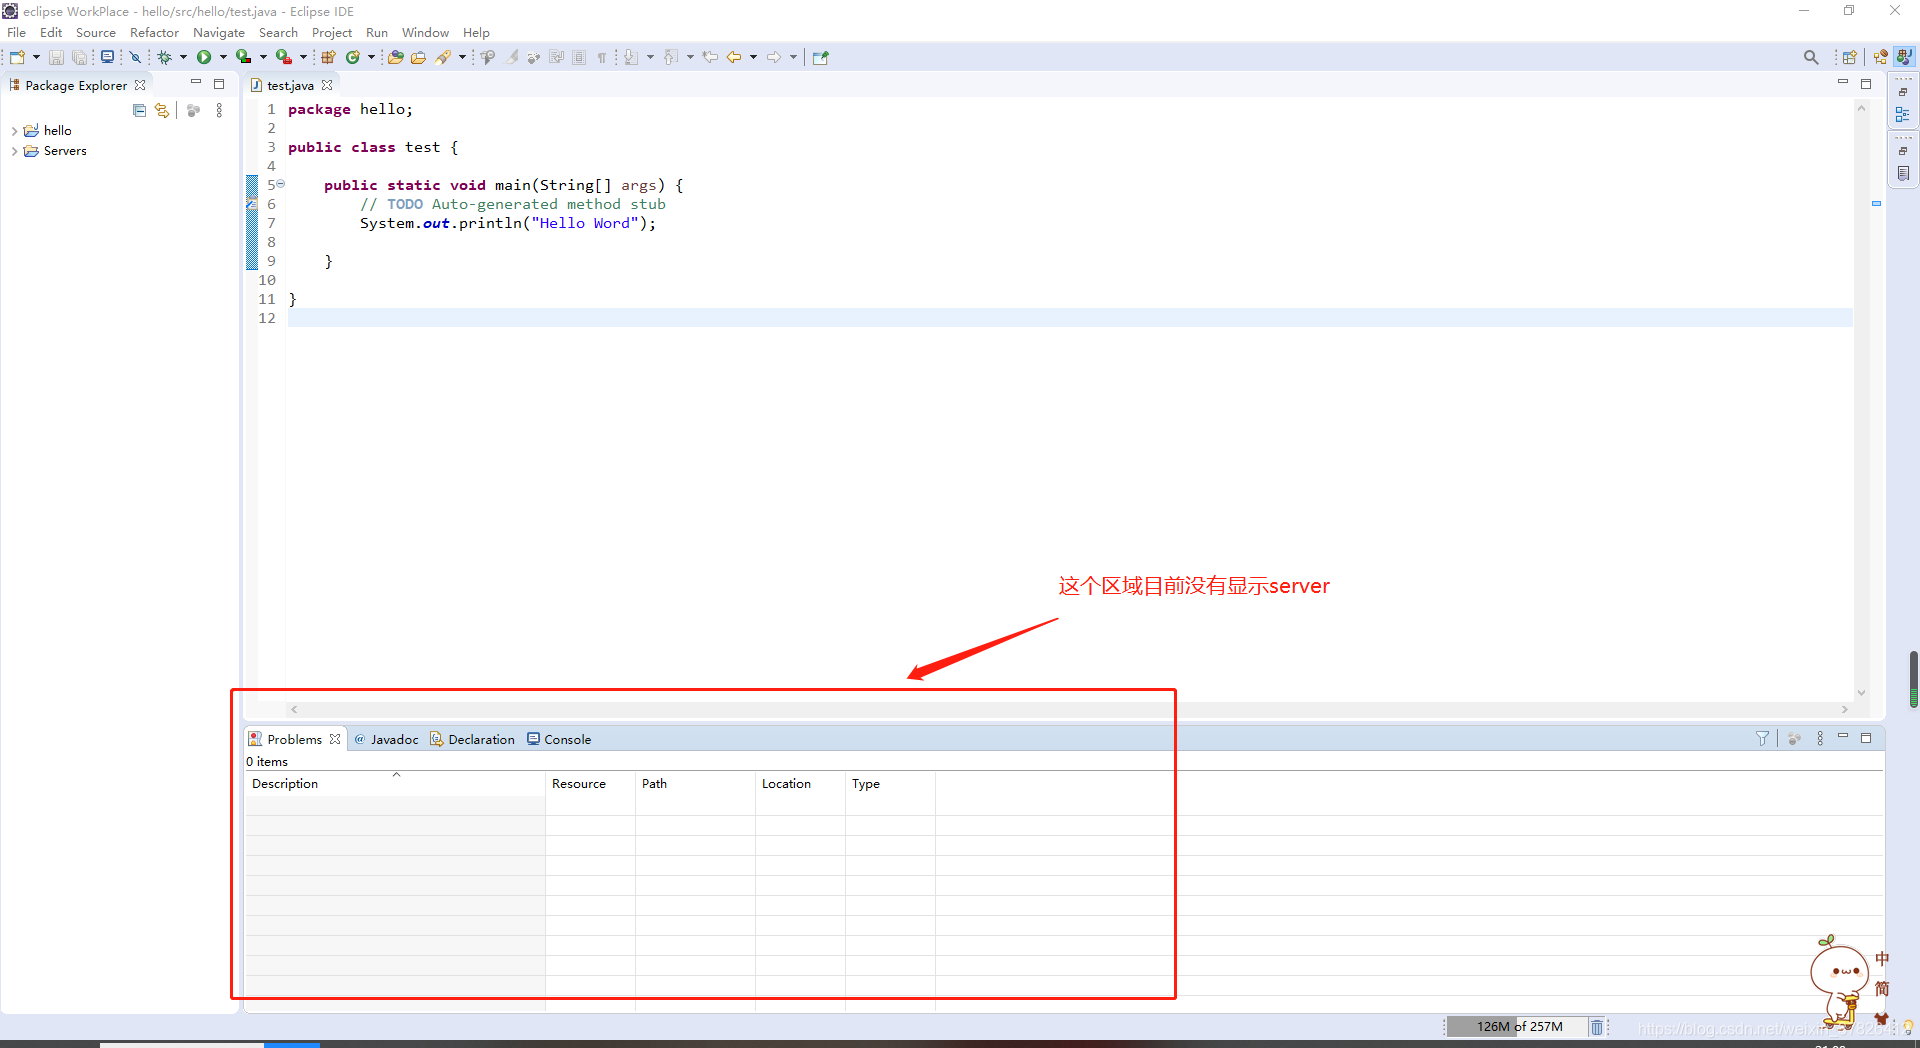
Task: Expand the hello project in Package Explorer
Action: pyautogui.click(x=14, y=130)
